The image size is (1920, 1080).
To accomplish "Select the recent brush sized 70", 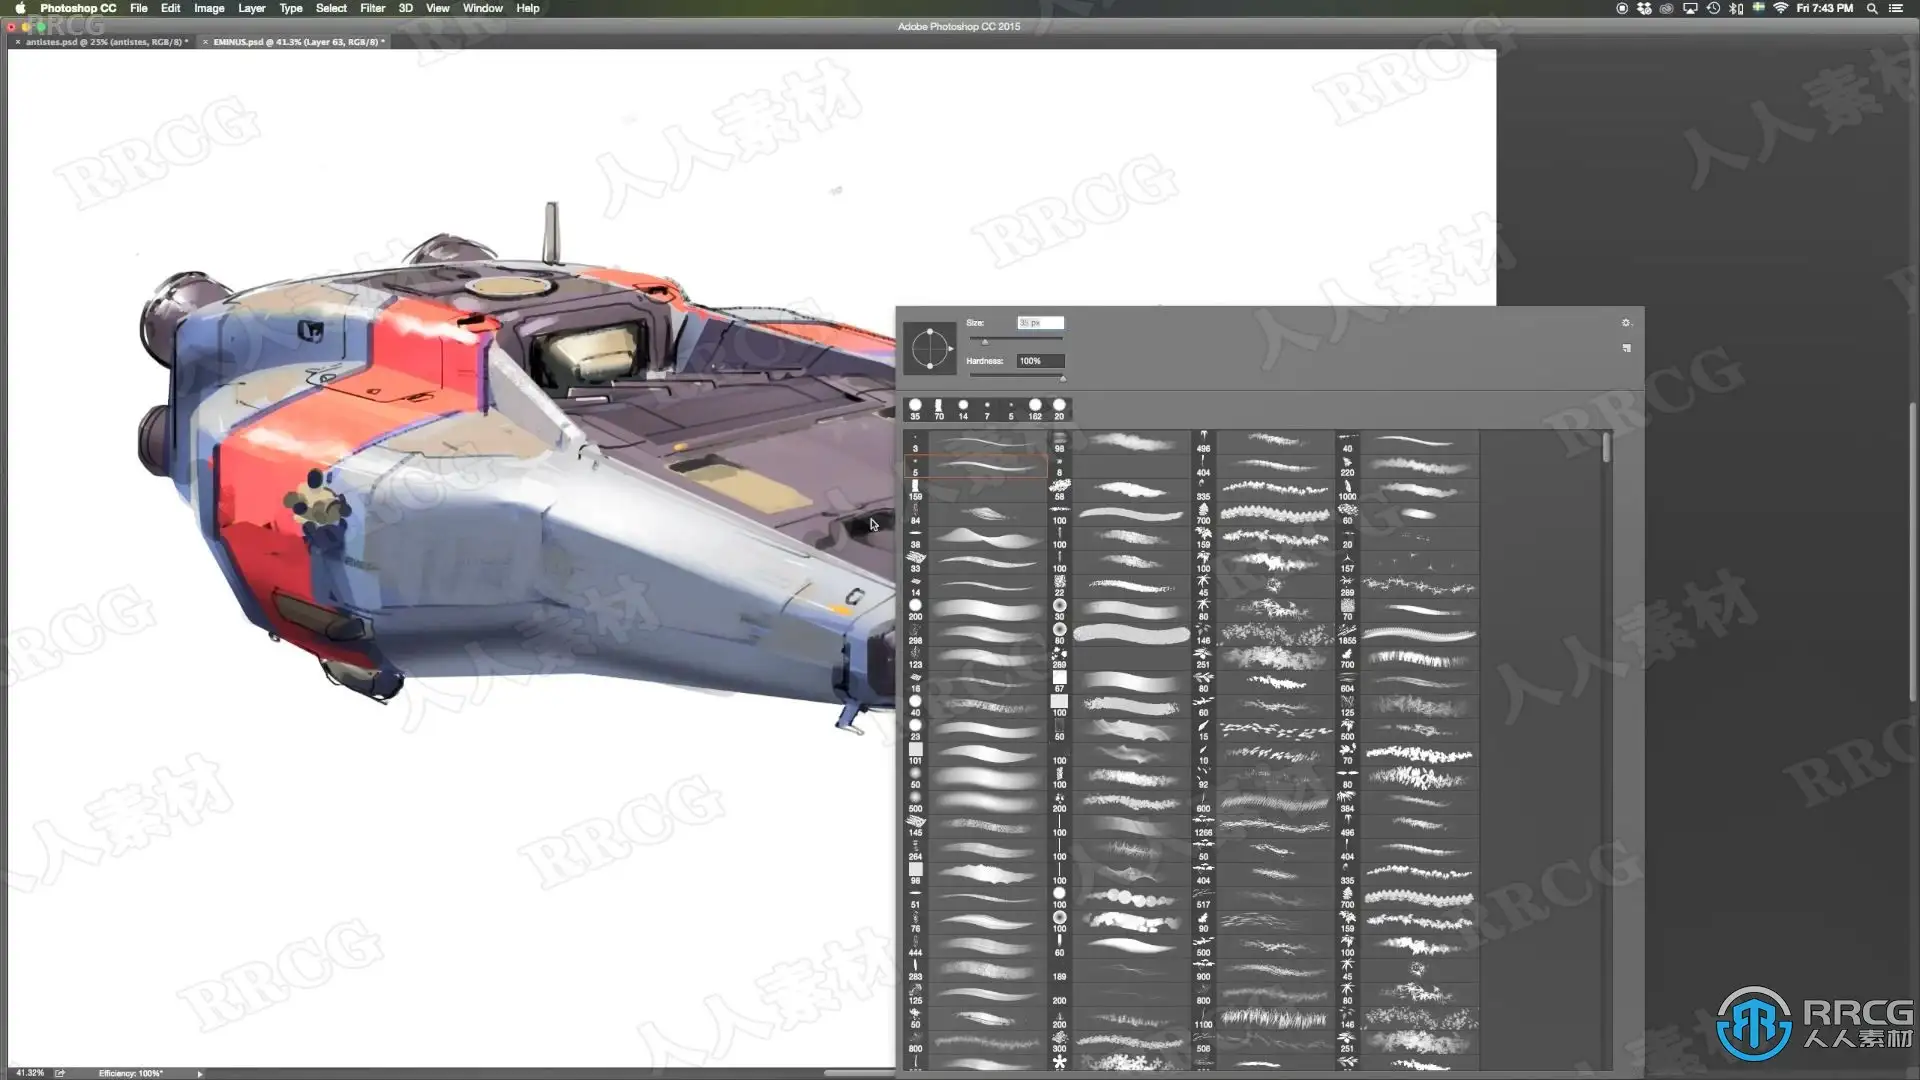I will point(939,408).
